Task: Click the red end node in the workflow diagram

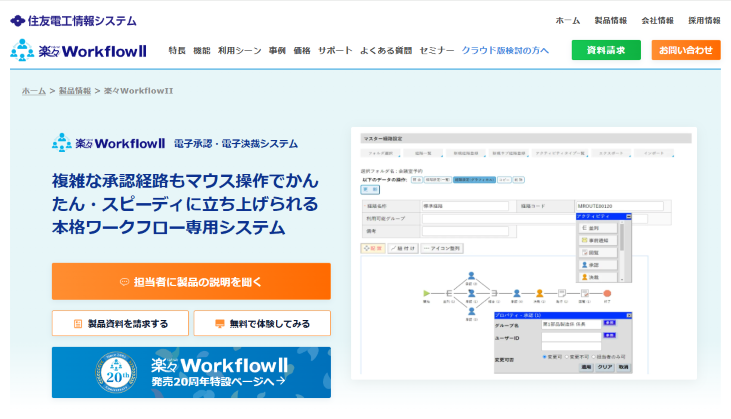Action: 606,293
